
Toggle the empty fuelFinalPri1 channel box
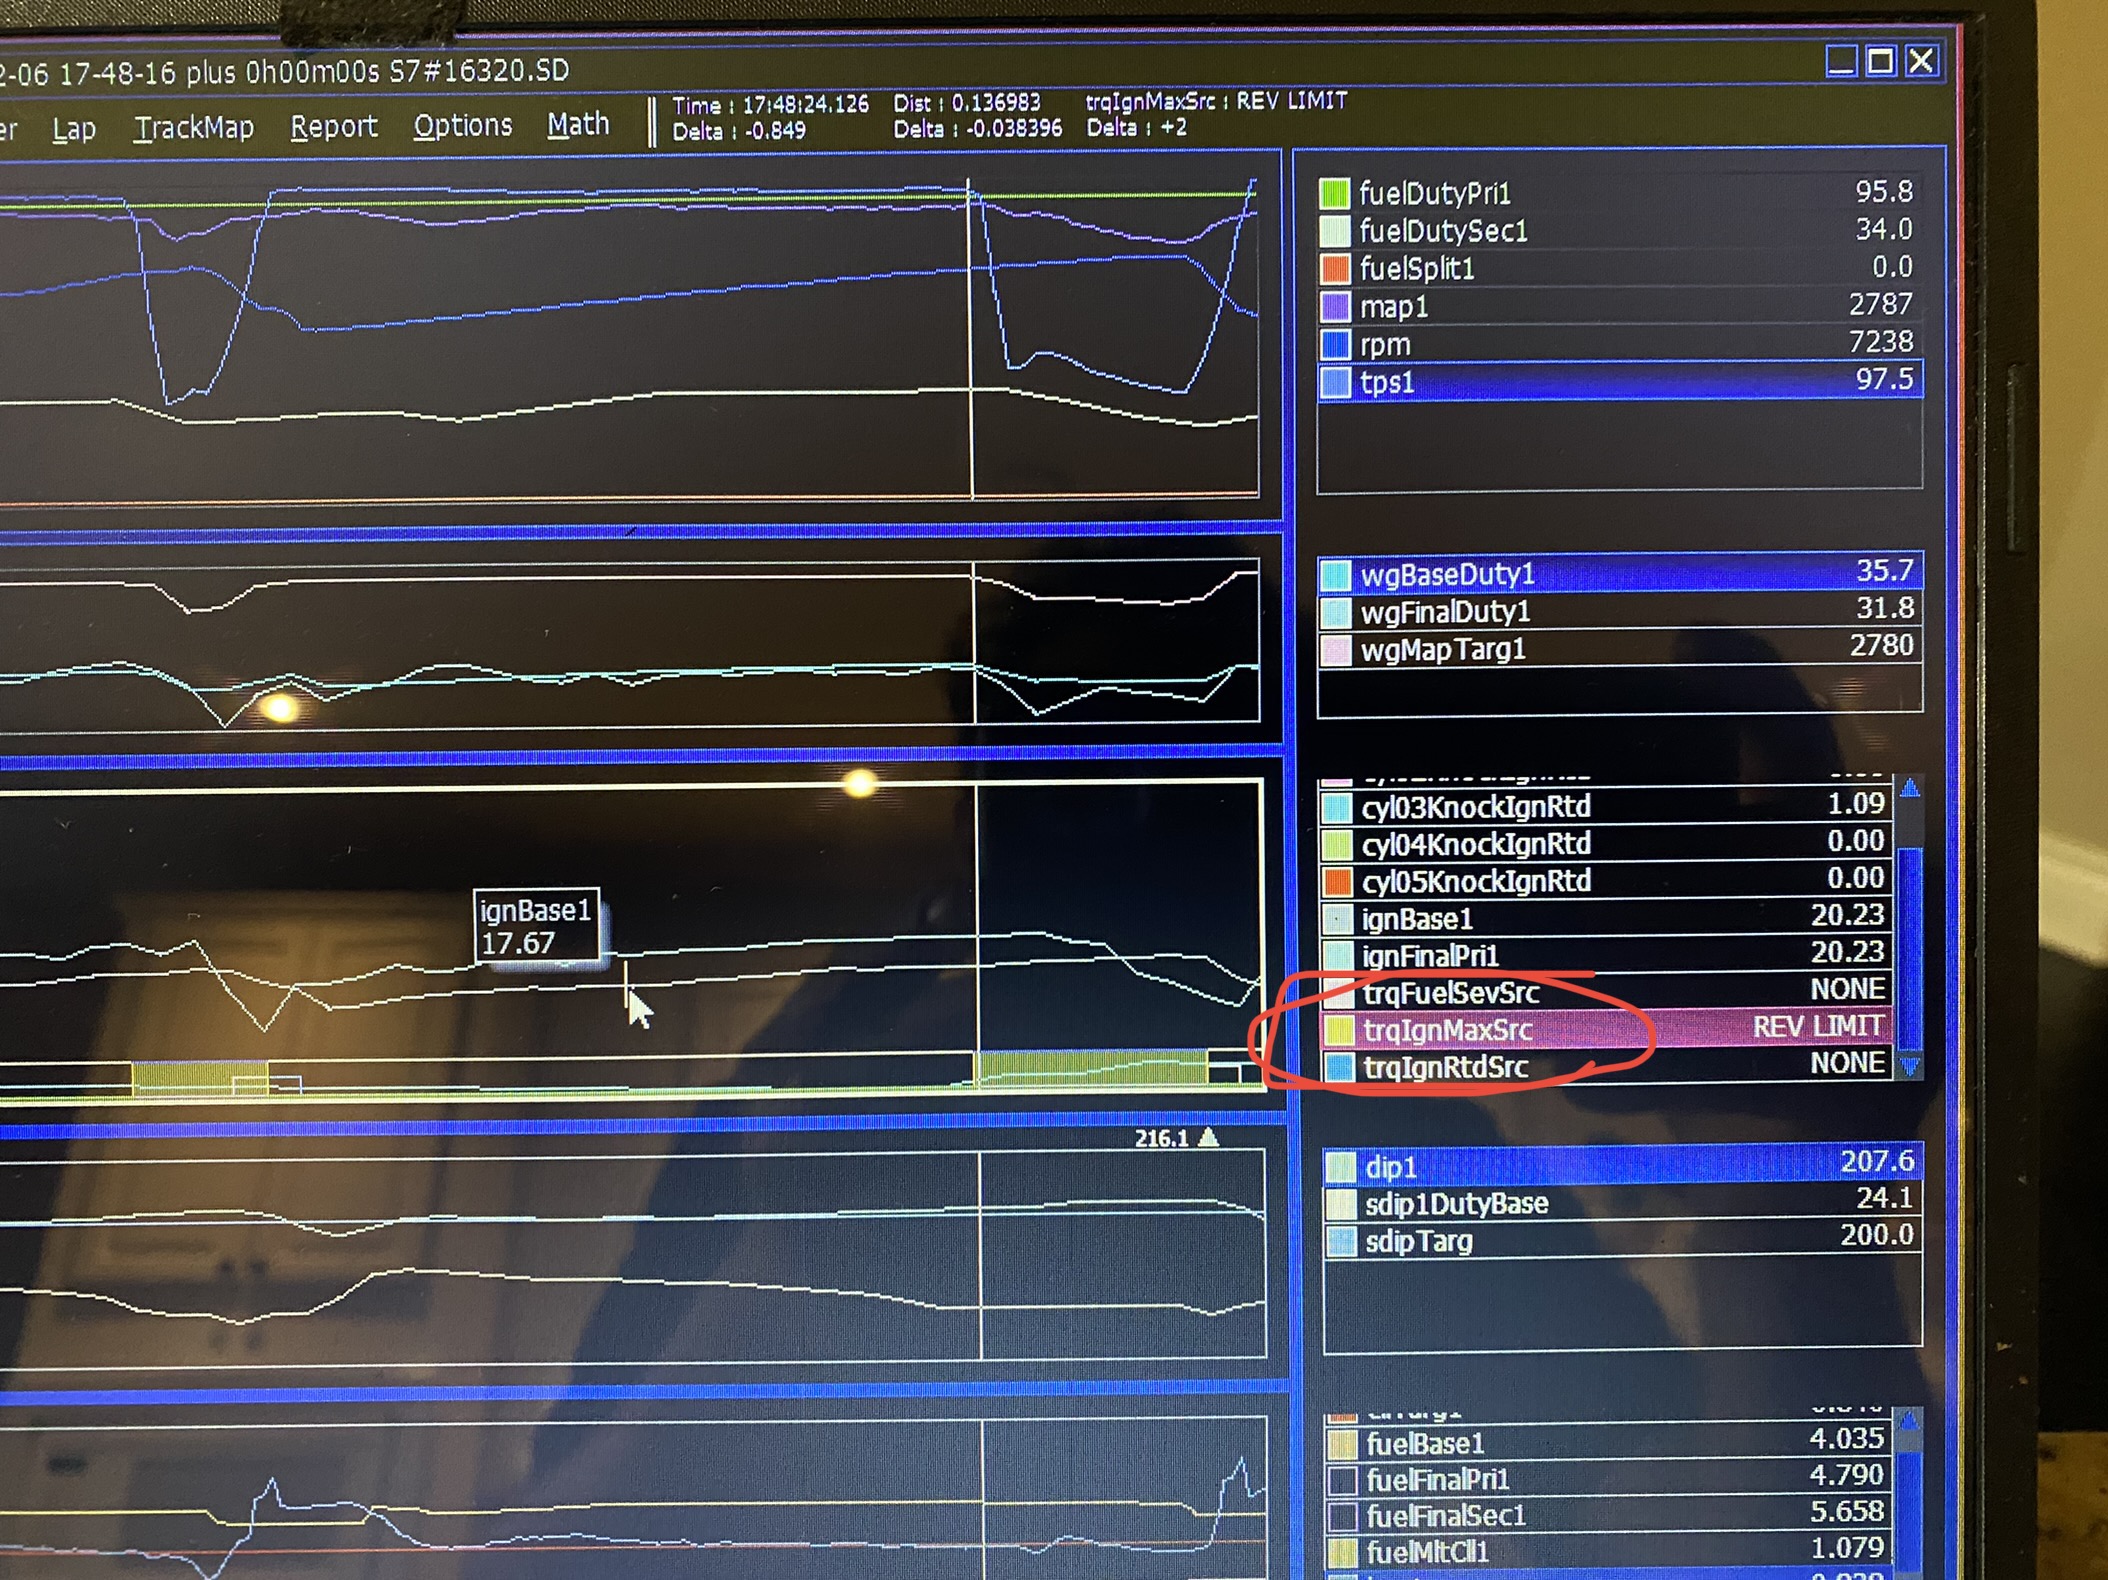(1341, 1479)
